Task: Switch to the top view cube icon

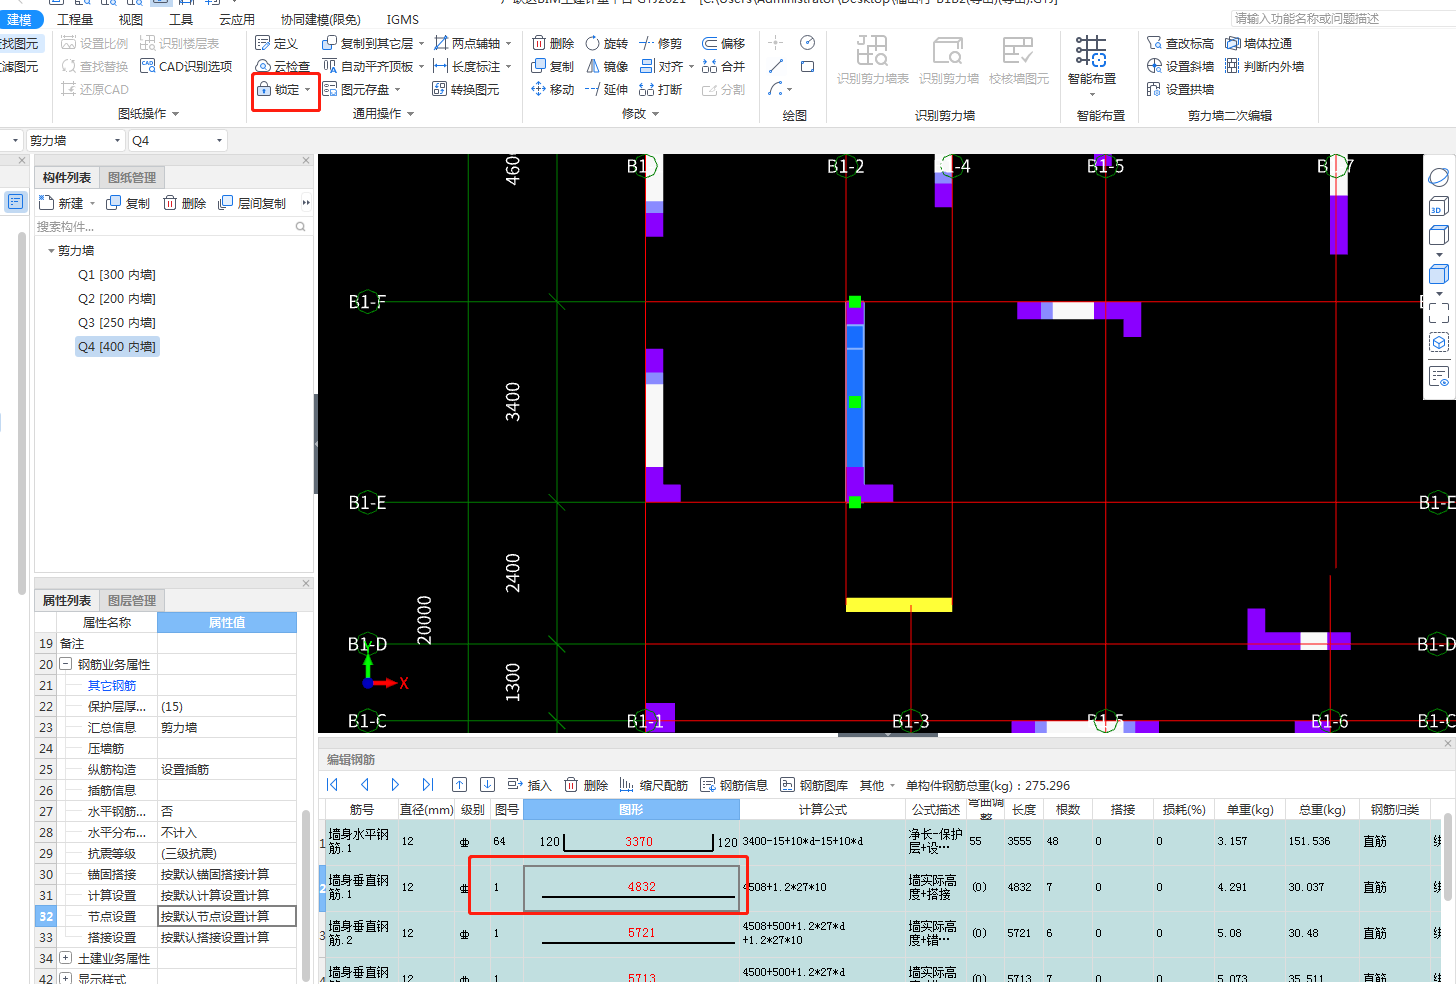Action: (1438, 236)
